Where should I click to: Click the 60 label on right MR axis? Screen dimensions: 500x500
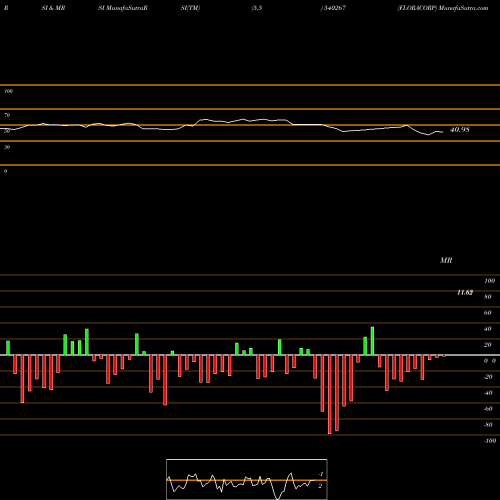pyautogui.click(x=488, y=313)
